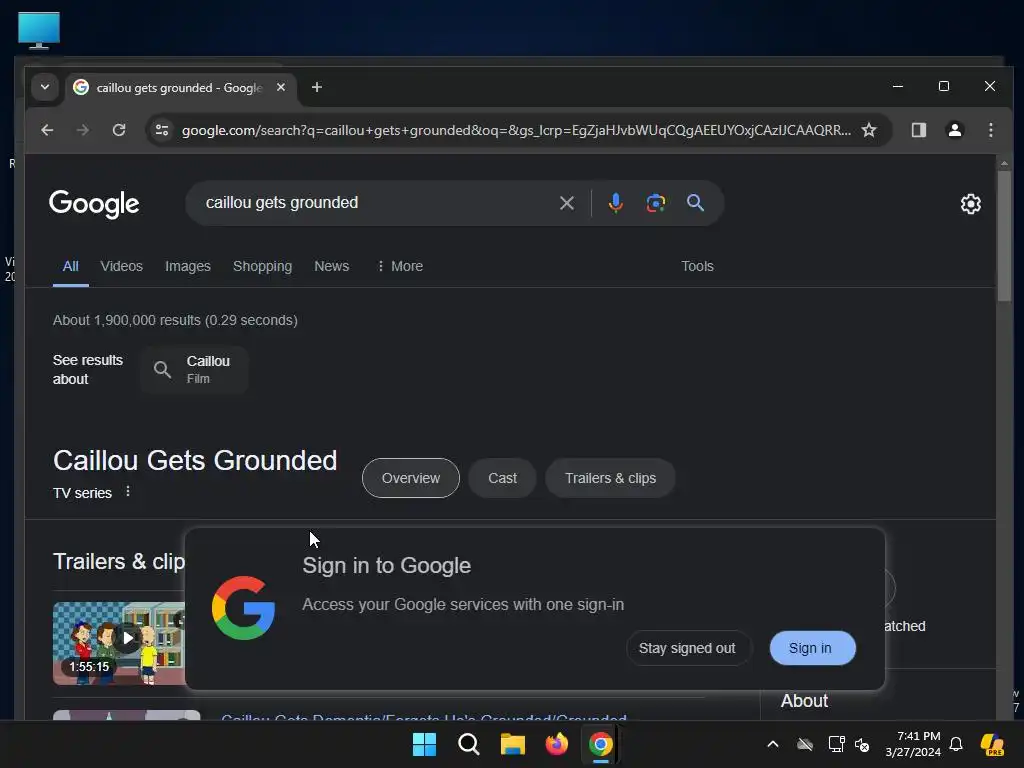The width and height of the screenshot is (1024, 768).
Task: Switch to the Shopping tab
Action: coord(263,266)
